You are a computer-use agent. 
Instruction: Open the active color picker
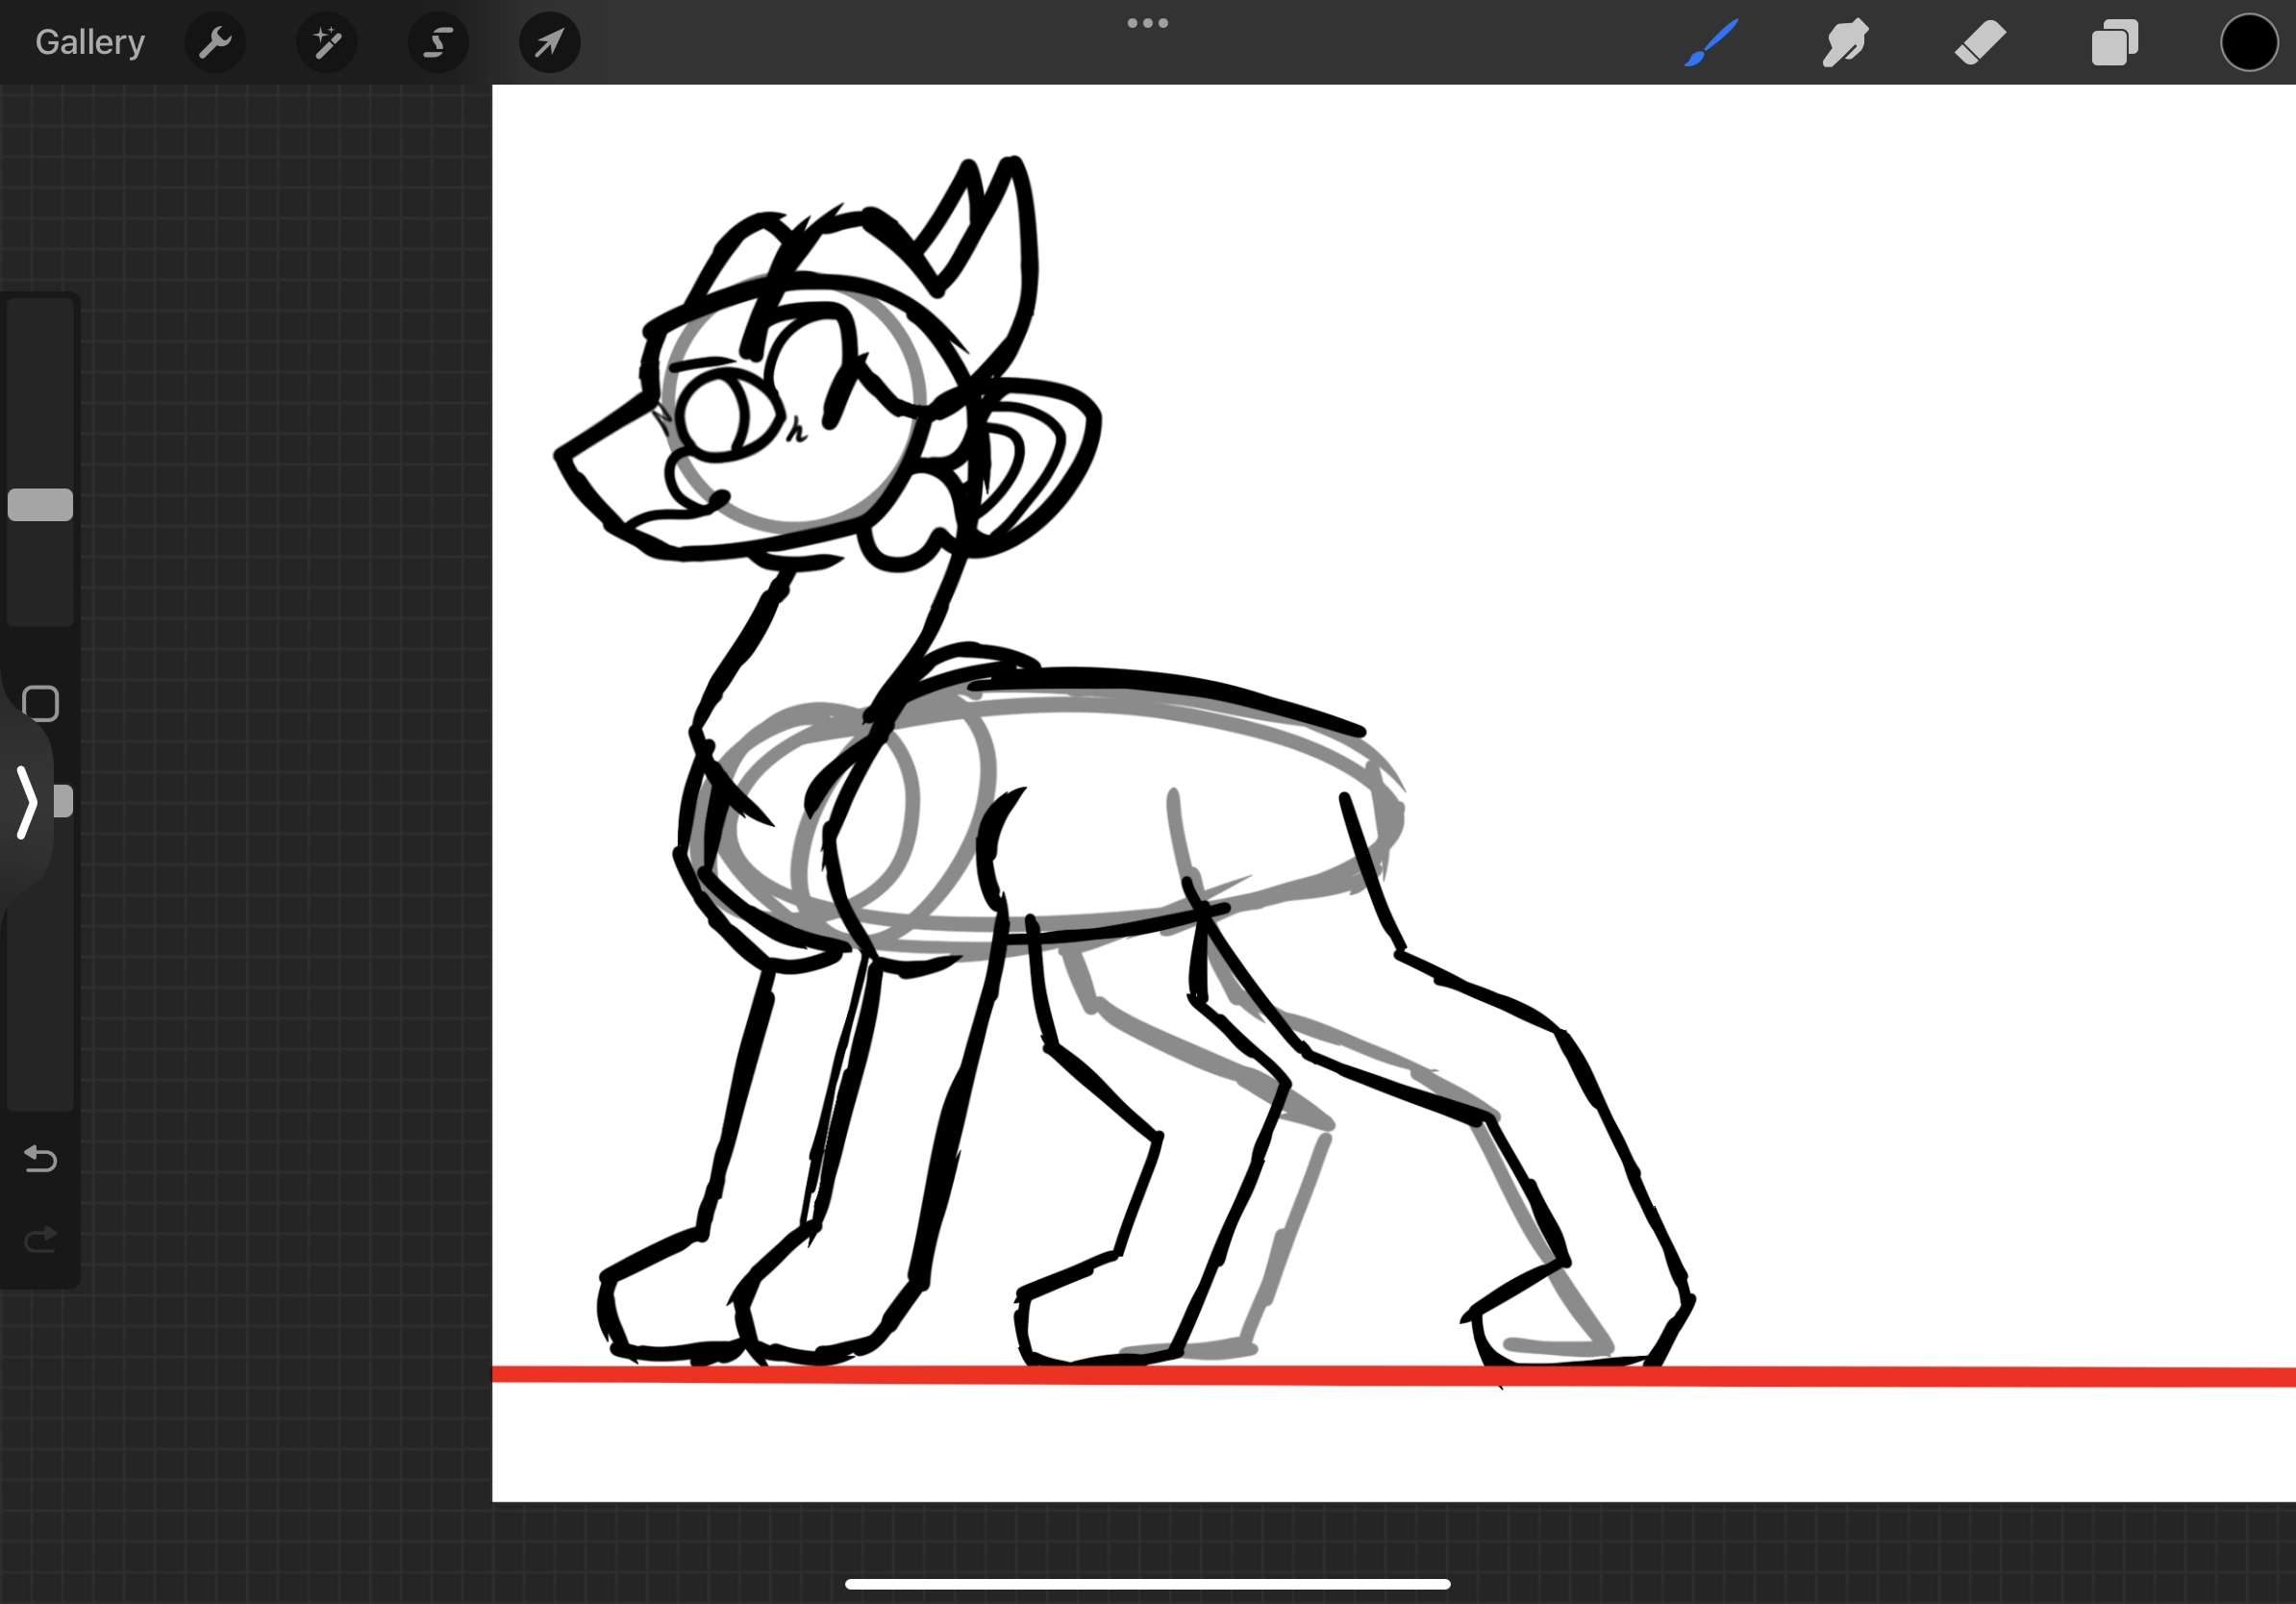click(2249, 42)
